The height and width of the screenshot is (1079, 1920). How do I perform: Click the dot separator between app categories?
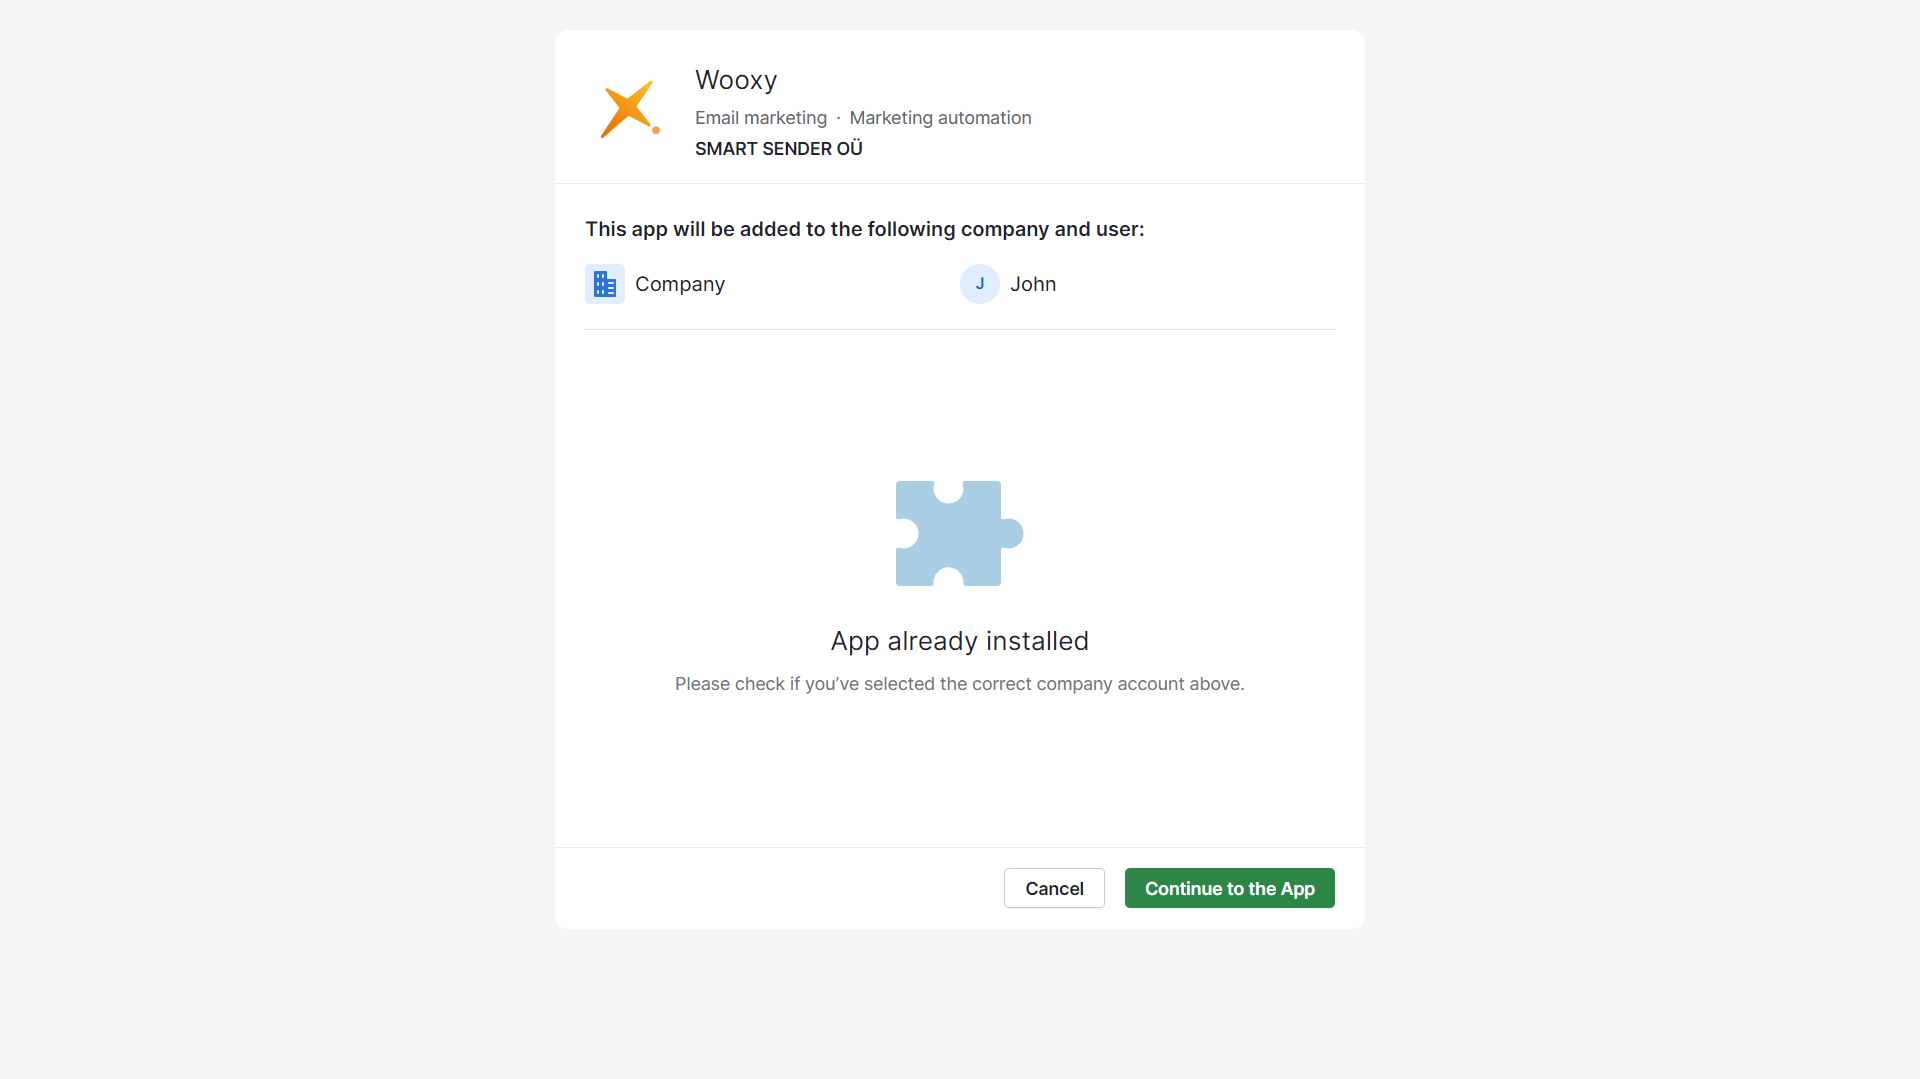click(x=838, y=118)
